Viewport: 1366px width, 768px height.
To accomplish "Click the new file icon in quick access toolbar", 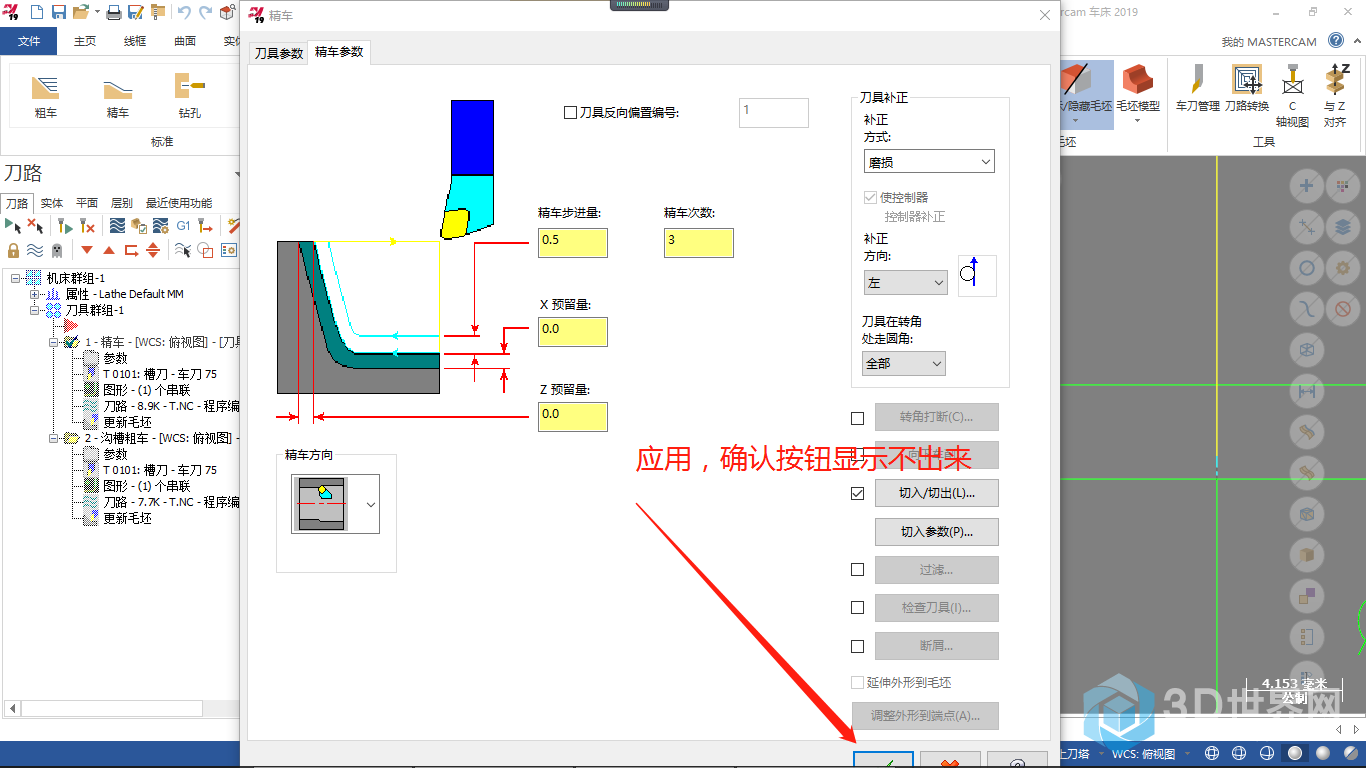I will point(38,13).
